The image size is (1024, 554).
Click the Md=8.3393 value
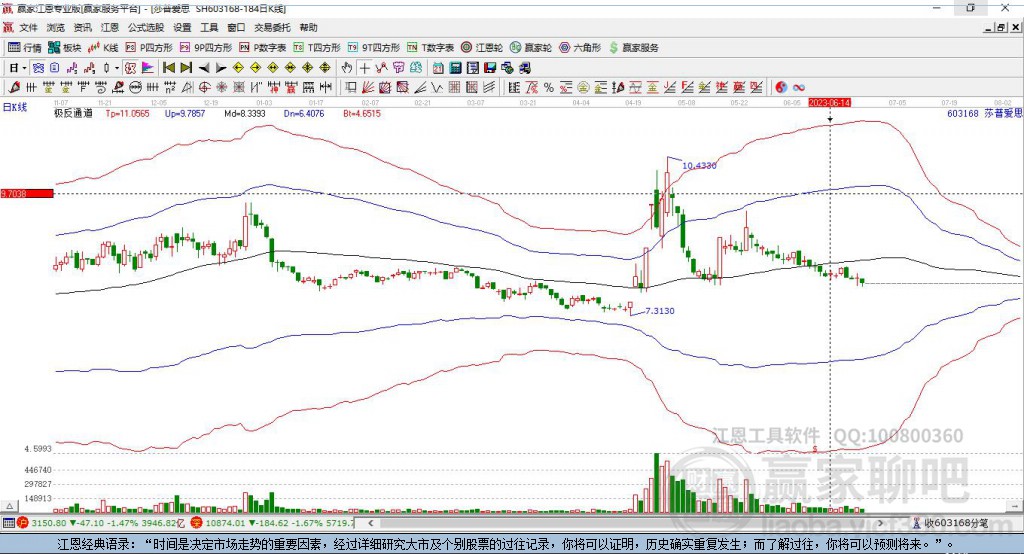[x=245, y=114]
